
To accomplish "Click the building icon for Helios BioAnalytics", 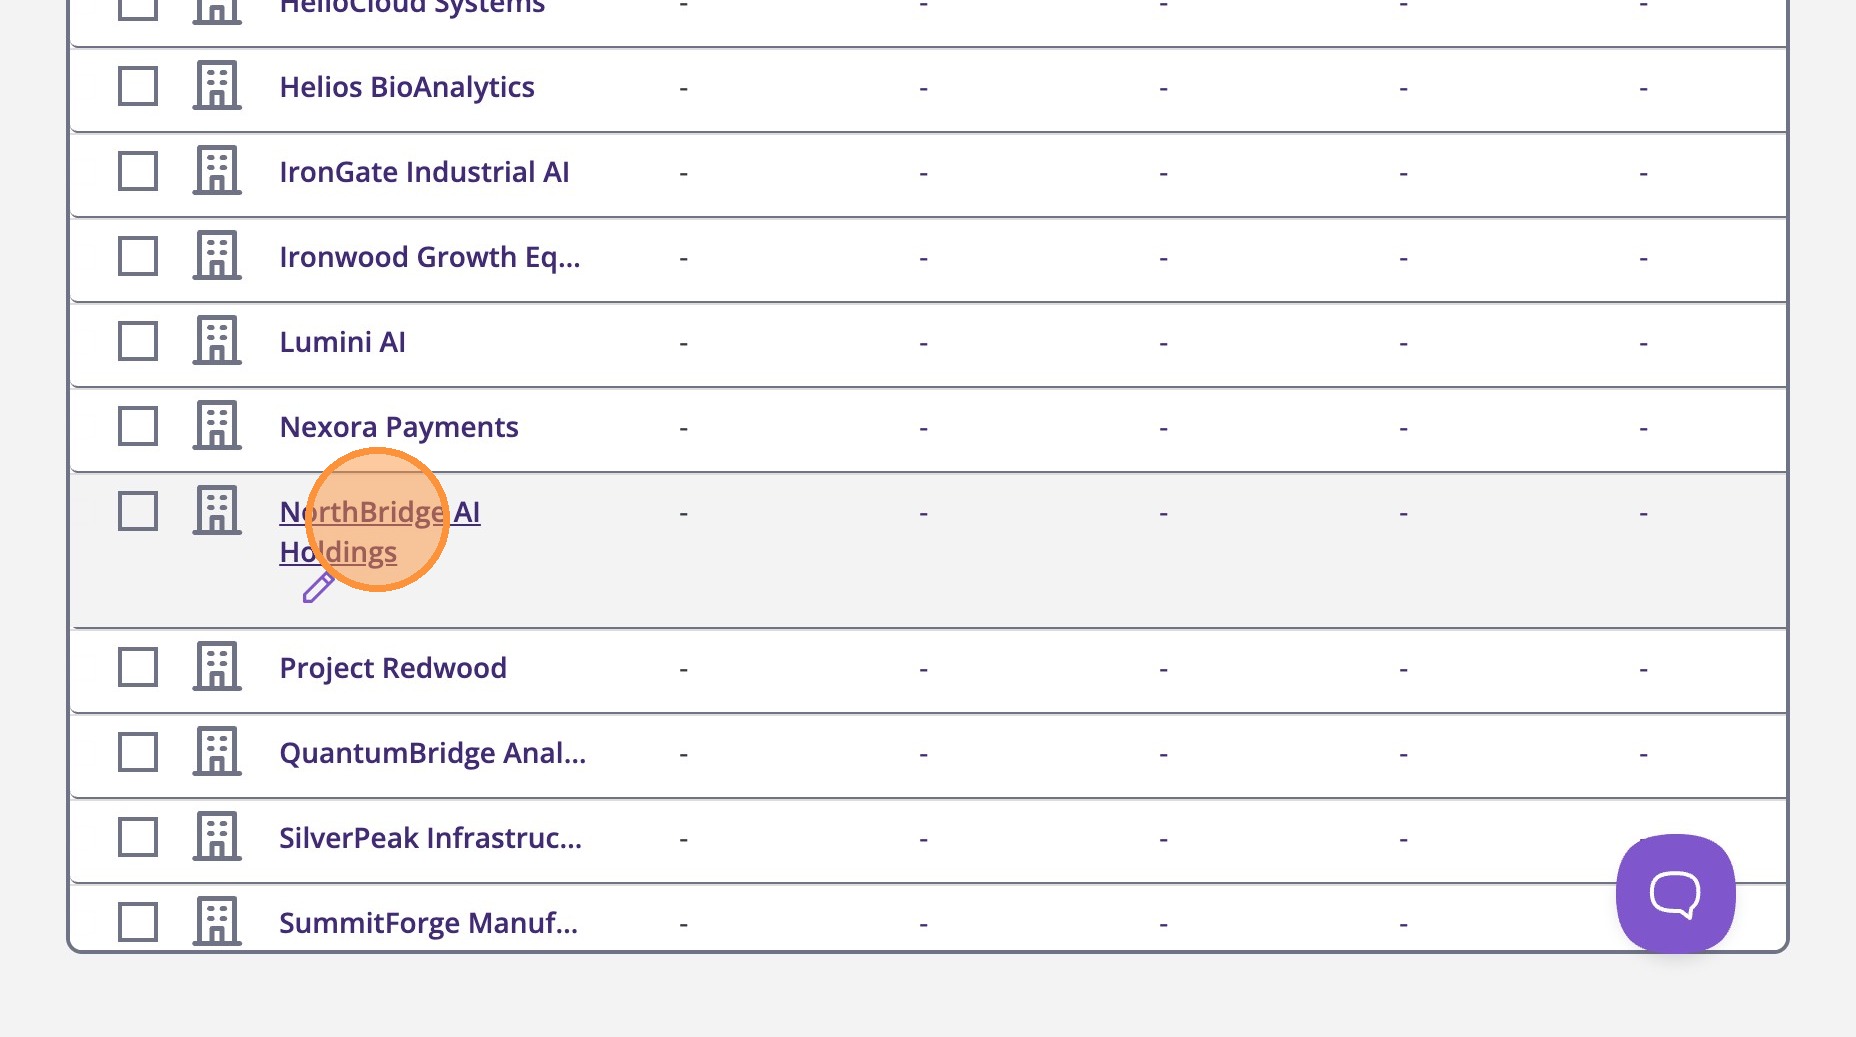I will (x=217, y=86).
